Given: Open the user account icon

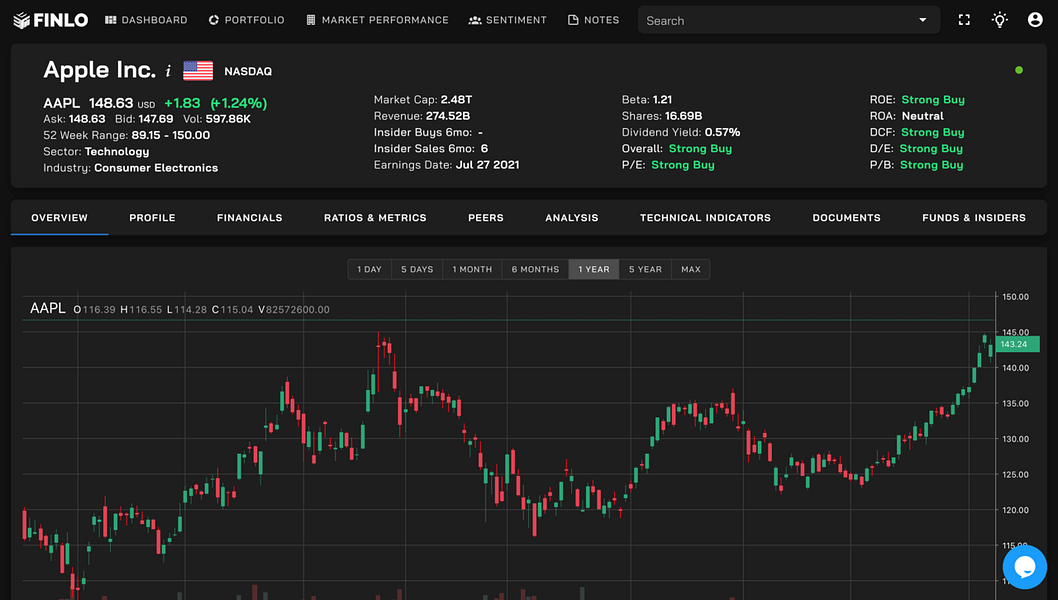Looking at the screenshot, I should click(x=1035, y=20).
